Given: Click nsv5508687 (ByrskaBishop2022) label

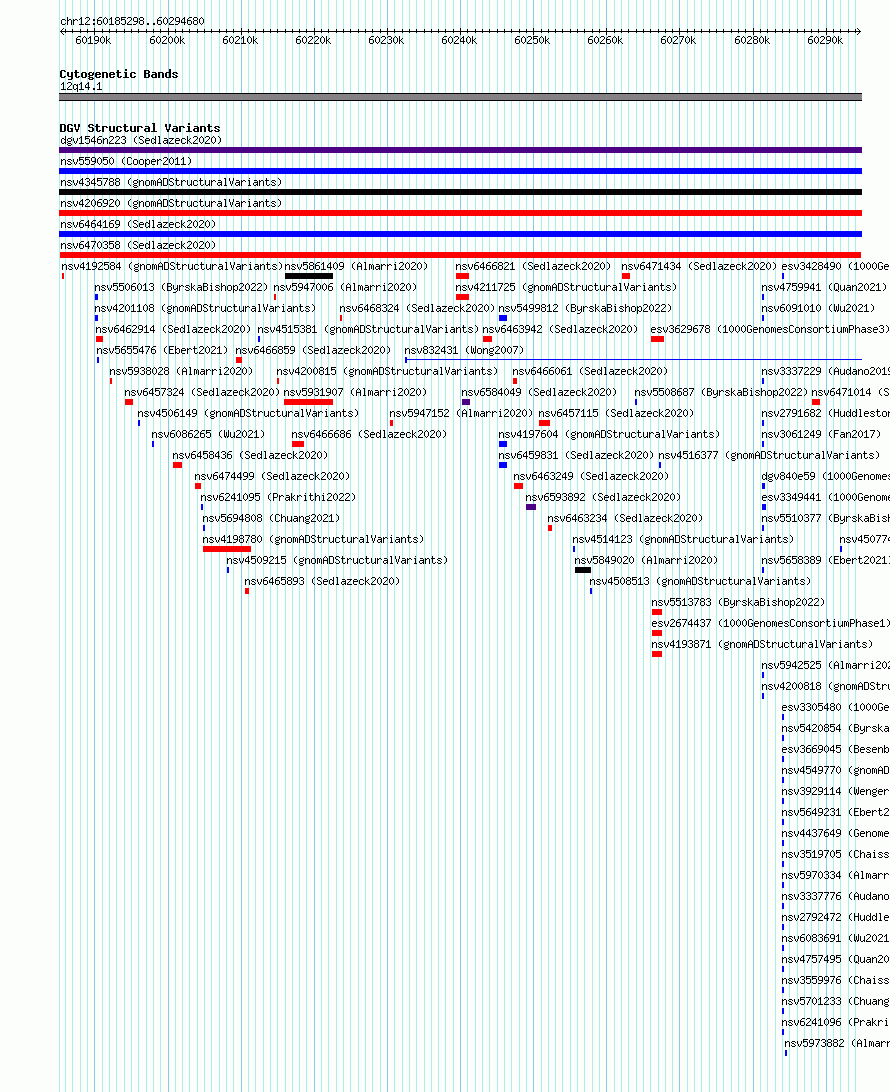Looking at the screenshot, I should (721, 392).
